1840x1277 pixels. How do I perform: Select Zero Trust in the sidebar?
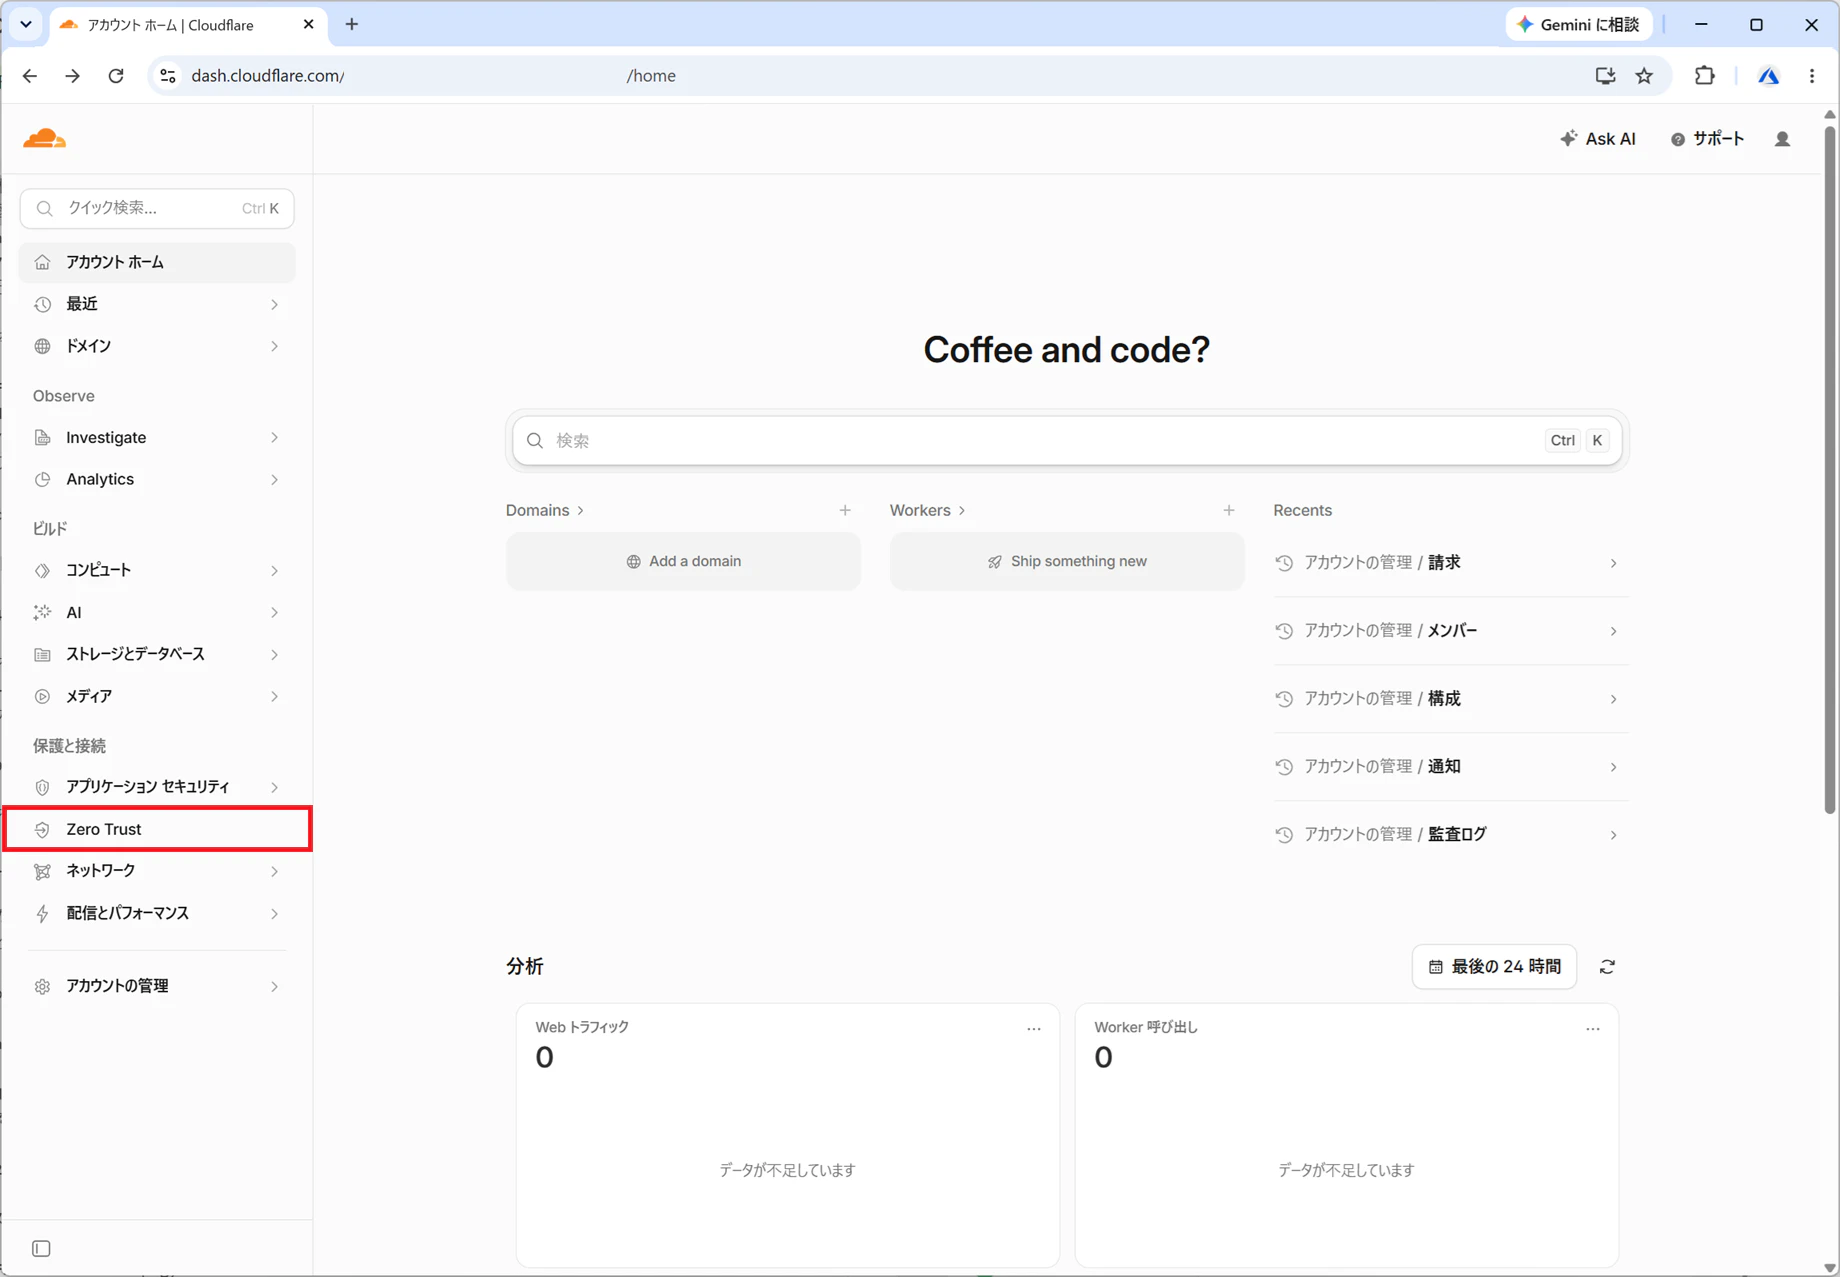pos(157,829)
